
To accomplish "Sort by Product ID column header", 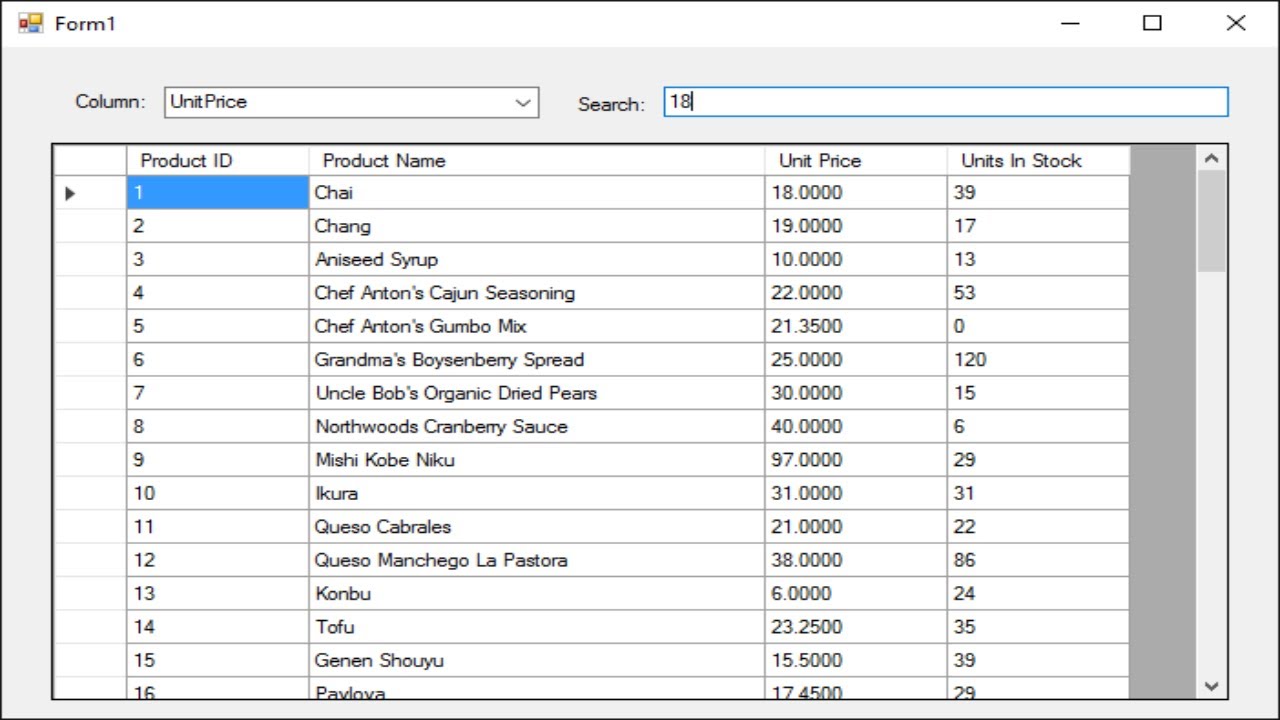I will (218, 161).
